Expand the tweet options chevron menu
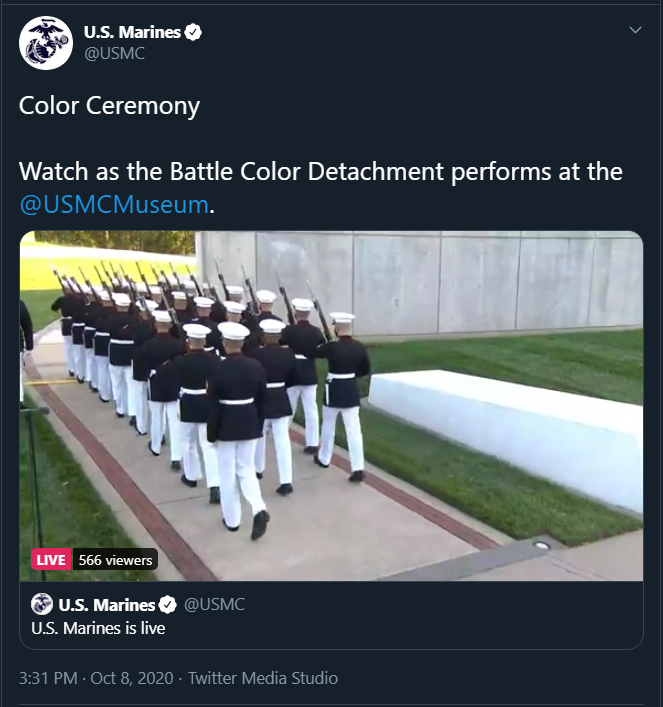This screenshot has width=663, height=707. click(635, 30)
